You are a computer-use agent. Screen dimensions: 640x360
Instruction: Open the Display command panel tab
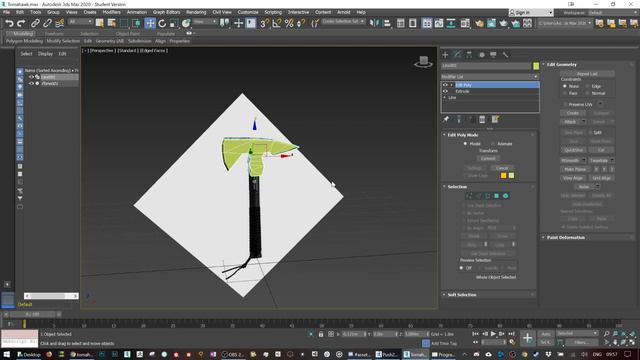[x=493, y=55]
